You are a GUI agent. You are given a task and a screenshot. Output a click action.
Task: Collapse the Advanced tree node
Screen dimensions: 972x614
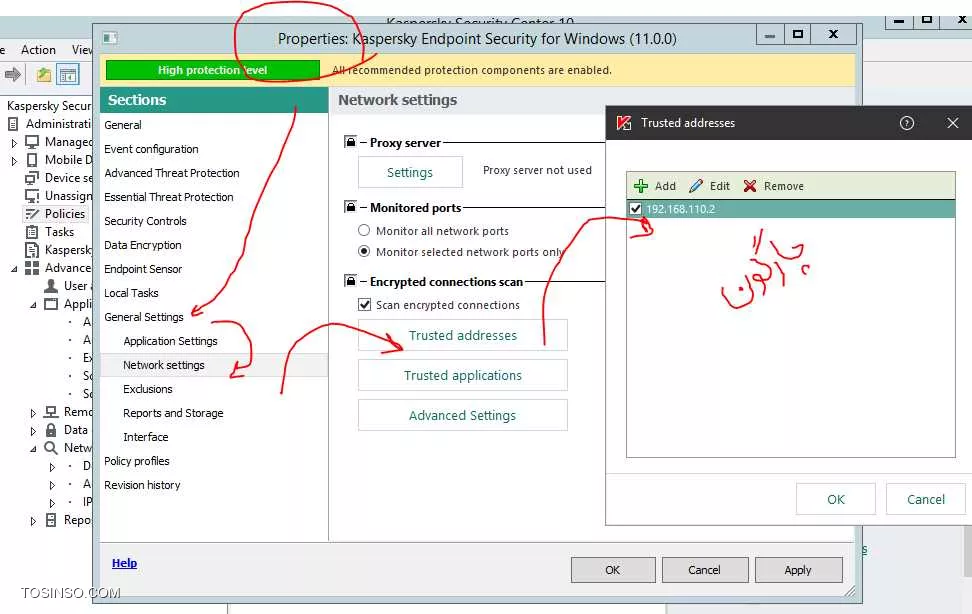click(14, 269)
